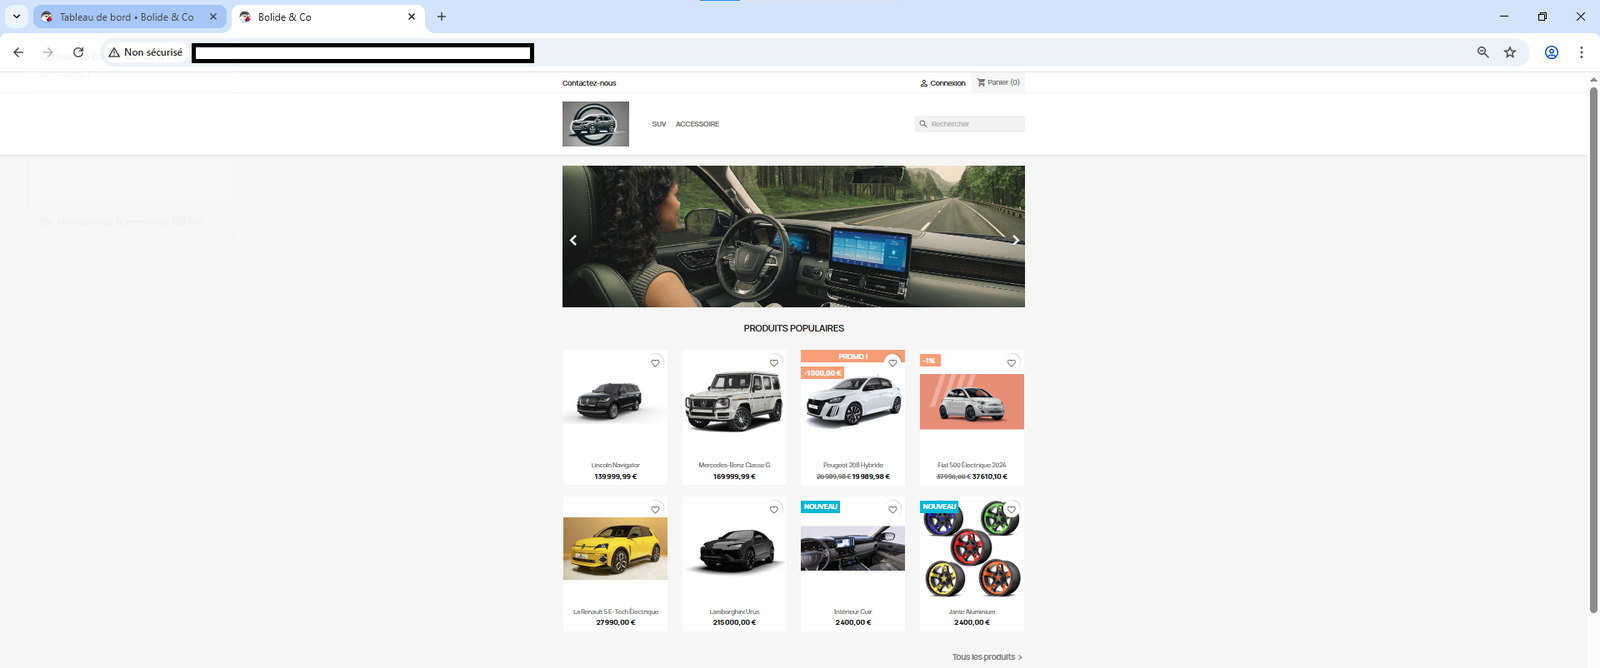The height and width of the screenshot is (668, 1600).
Task: Click heart icon on Peugeot 208 Hybride card
Action: pos(893,363)
